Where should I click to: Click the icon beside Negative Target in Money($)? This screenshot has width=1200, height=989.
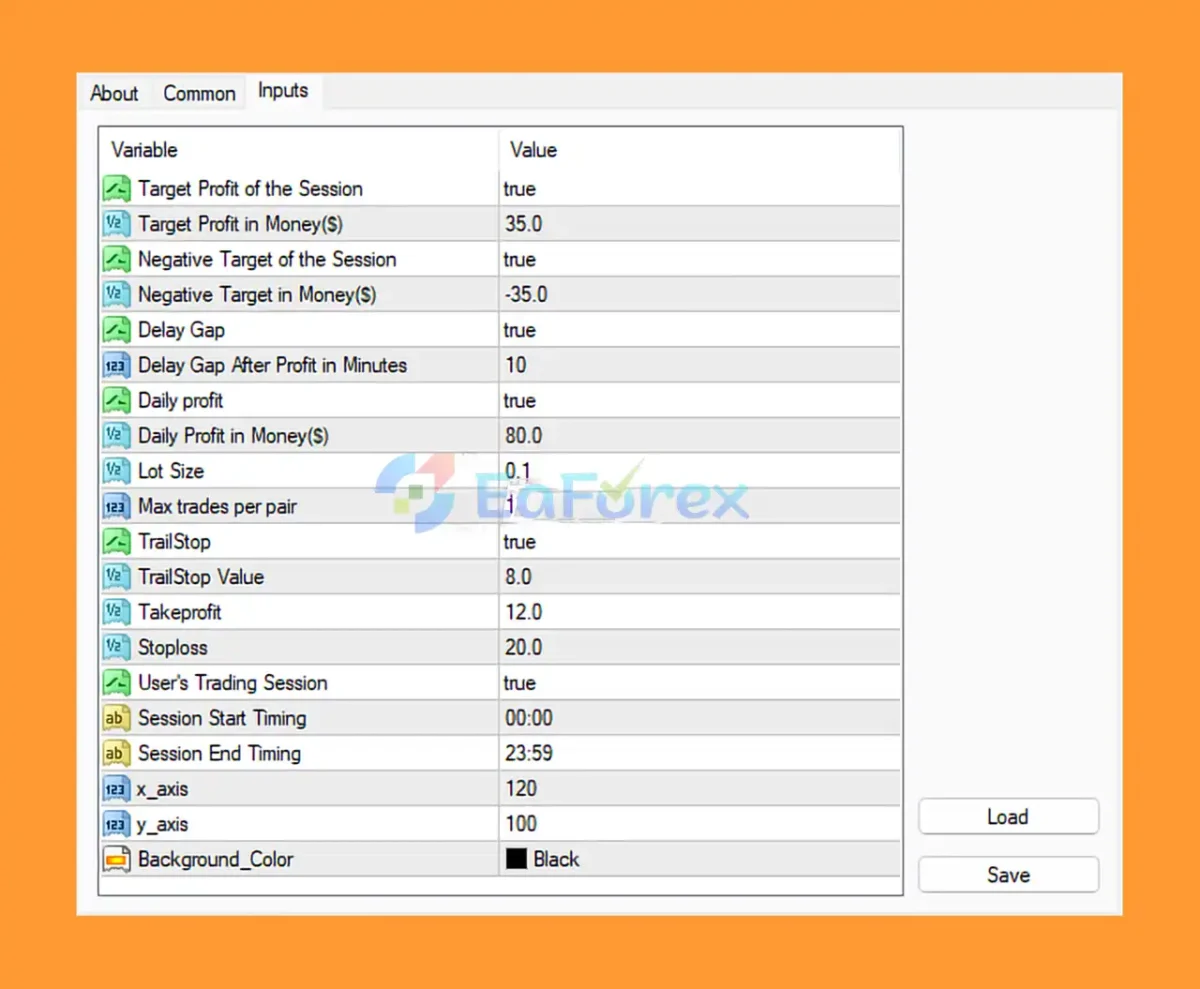(x=117, y=295)
